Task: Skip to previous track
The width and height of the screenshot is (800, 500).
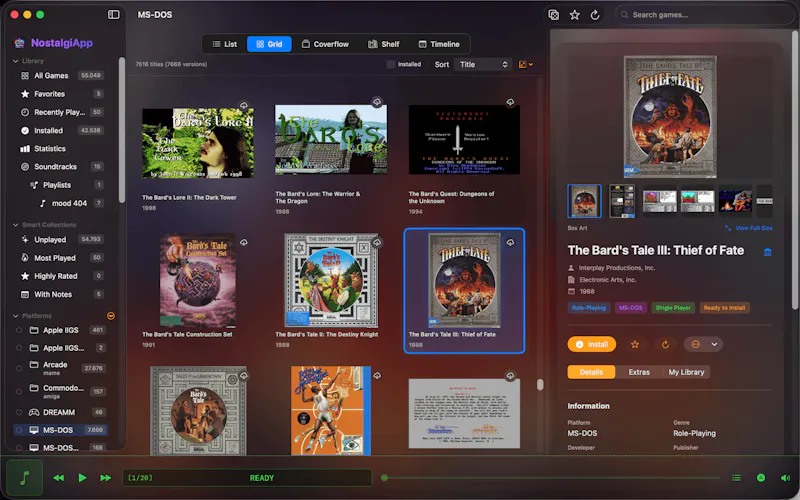Action: coord(59,478)
